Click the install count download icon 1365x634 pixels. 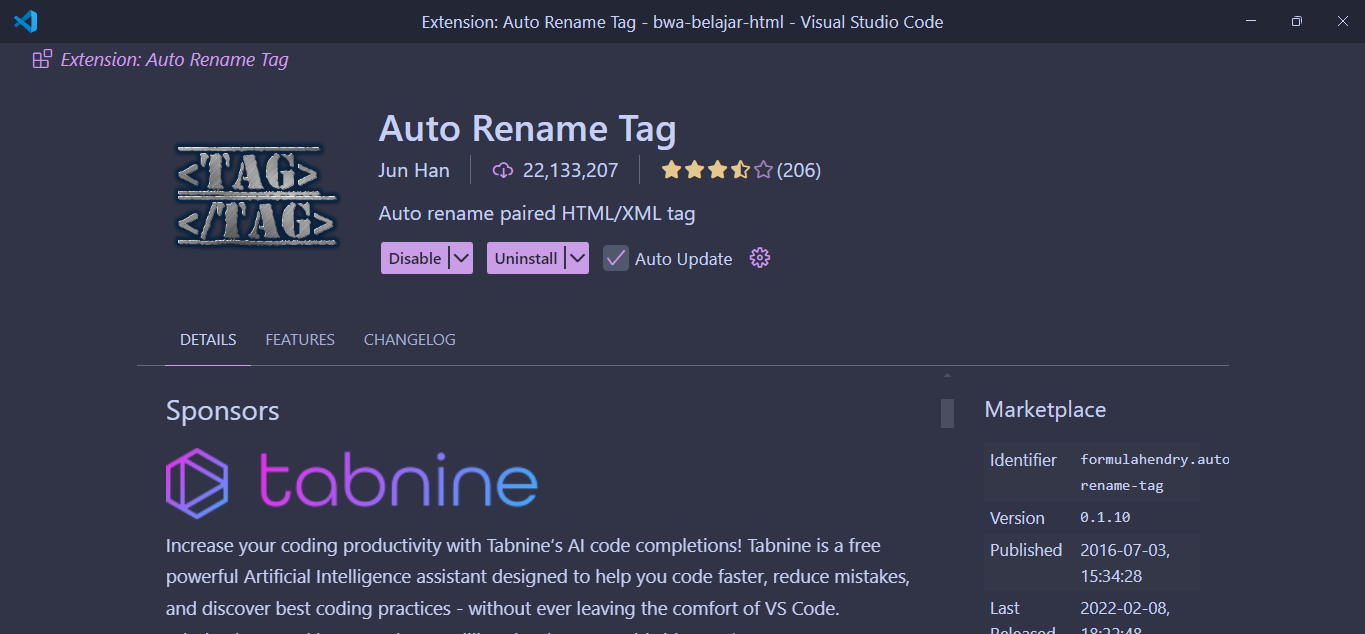(x=503, y=171)
